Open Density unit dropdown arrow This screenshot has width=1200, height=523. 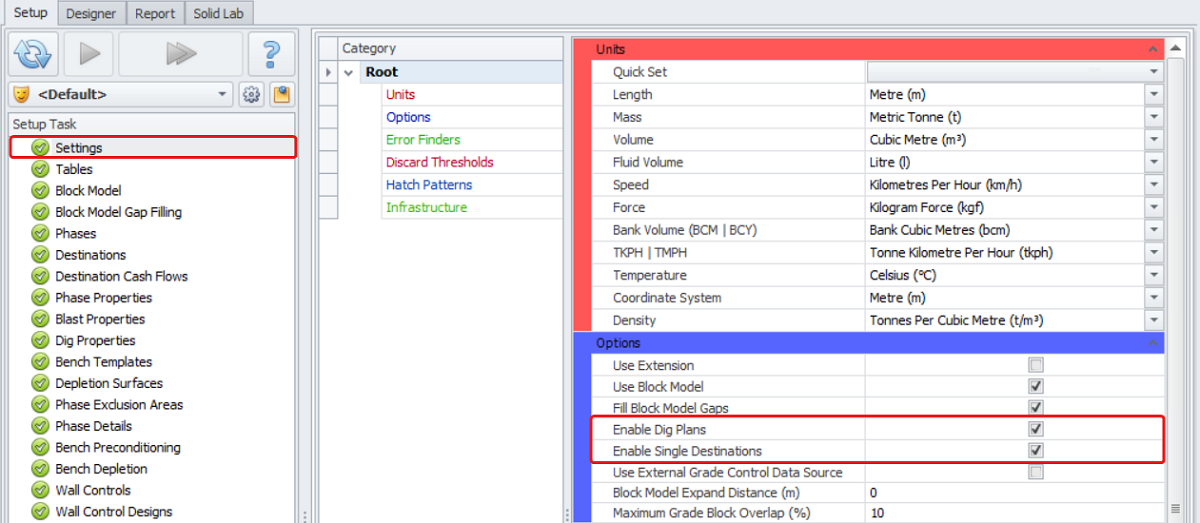1154,320
